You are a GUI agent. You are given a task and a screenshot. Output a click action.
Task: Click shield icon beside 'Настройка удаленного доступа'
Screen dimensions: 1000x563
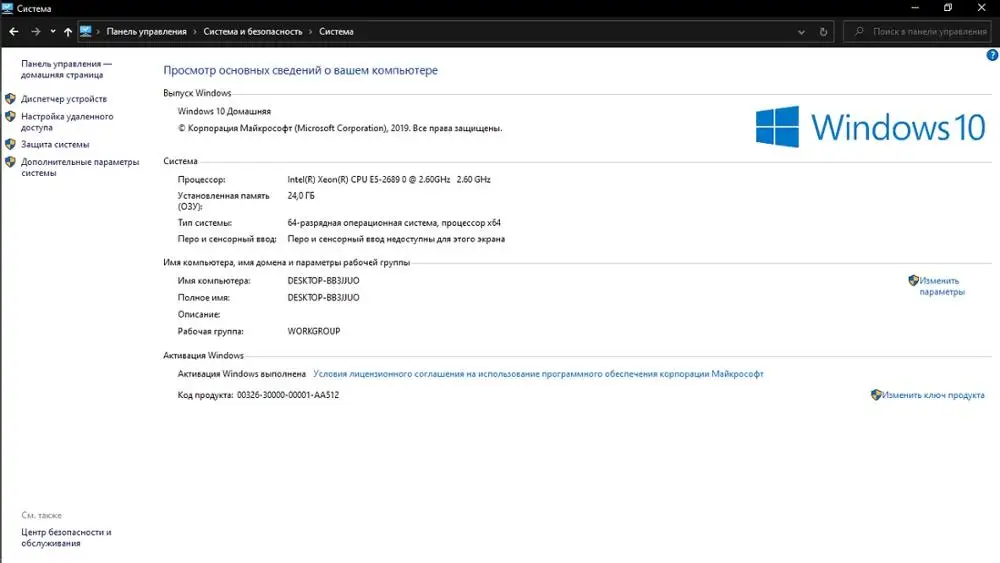pos(10,117)
